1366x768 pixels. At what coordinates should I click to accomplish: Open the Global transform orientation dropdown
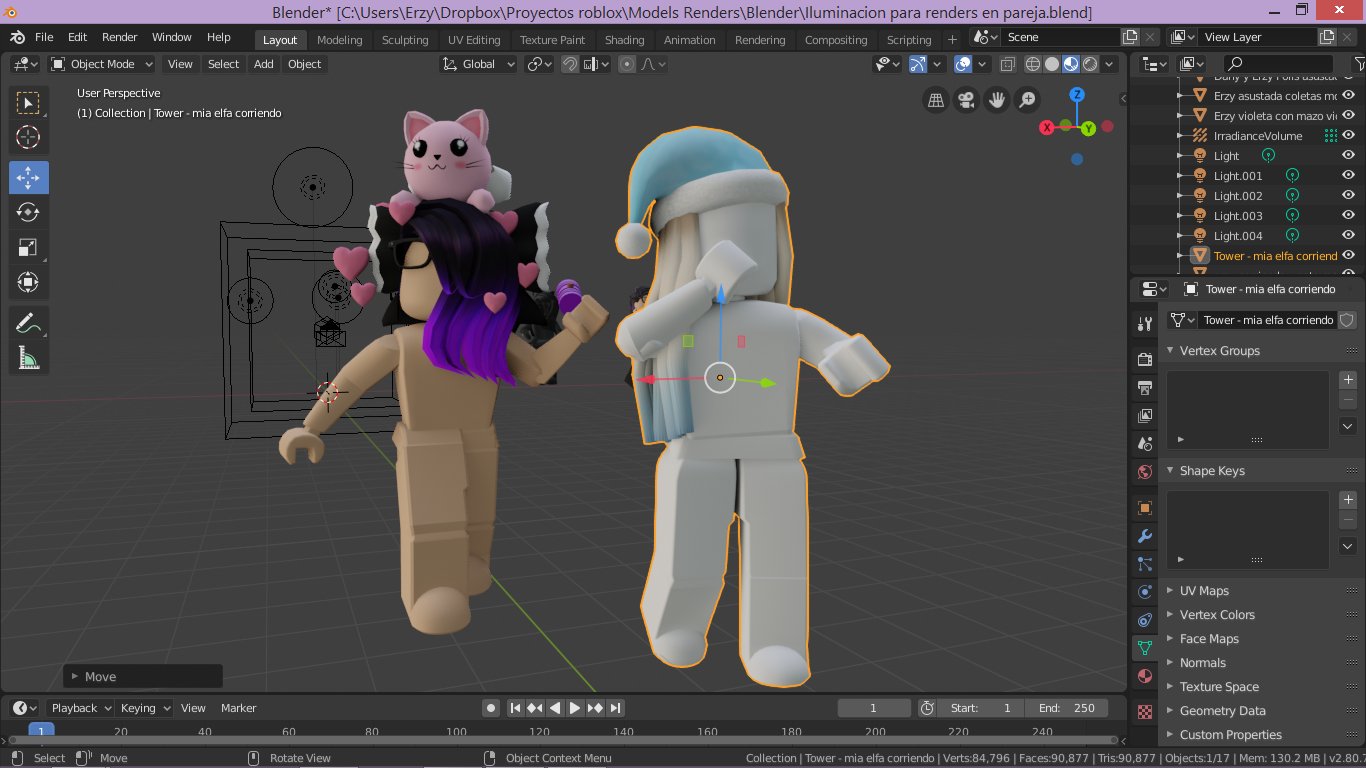click(478, 64)
